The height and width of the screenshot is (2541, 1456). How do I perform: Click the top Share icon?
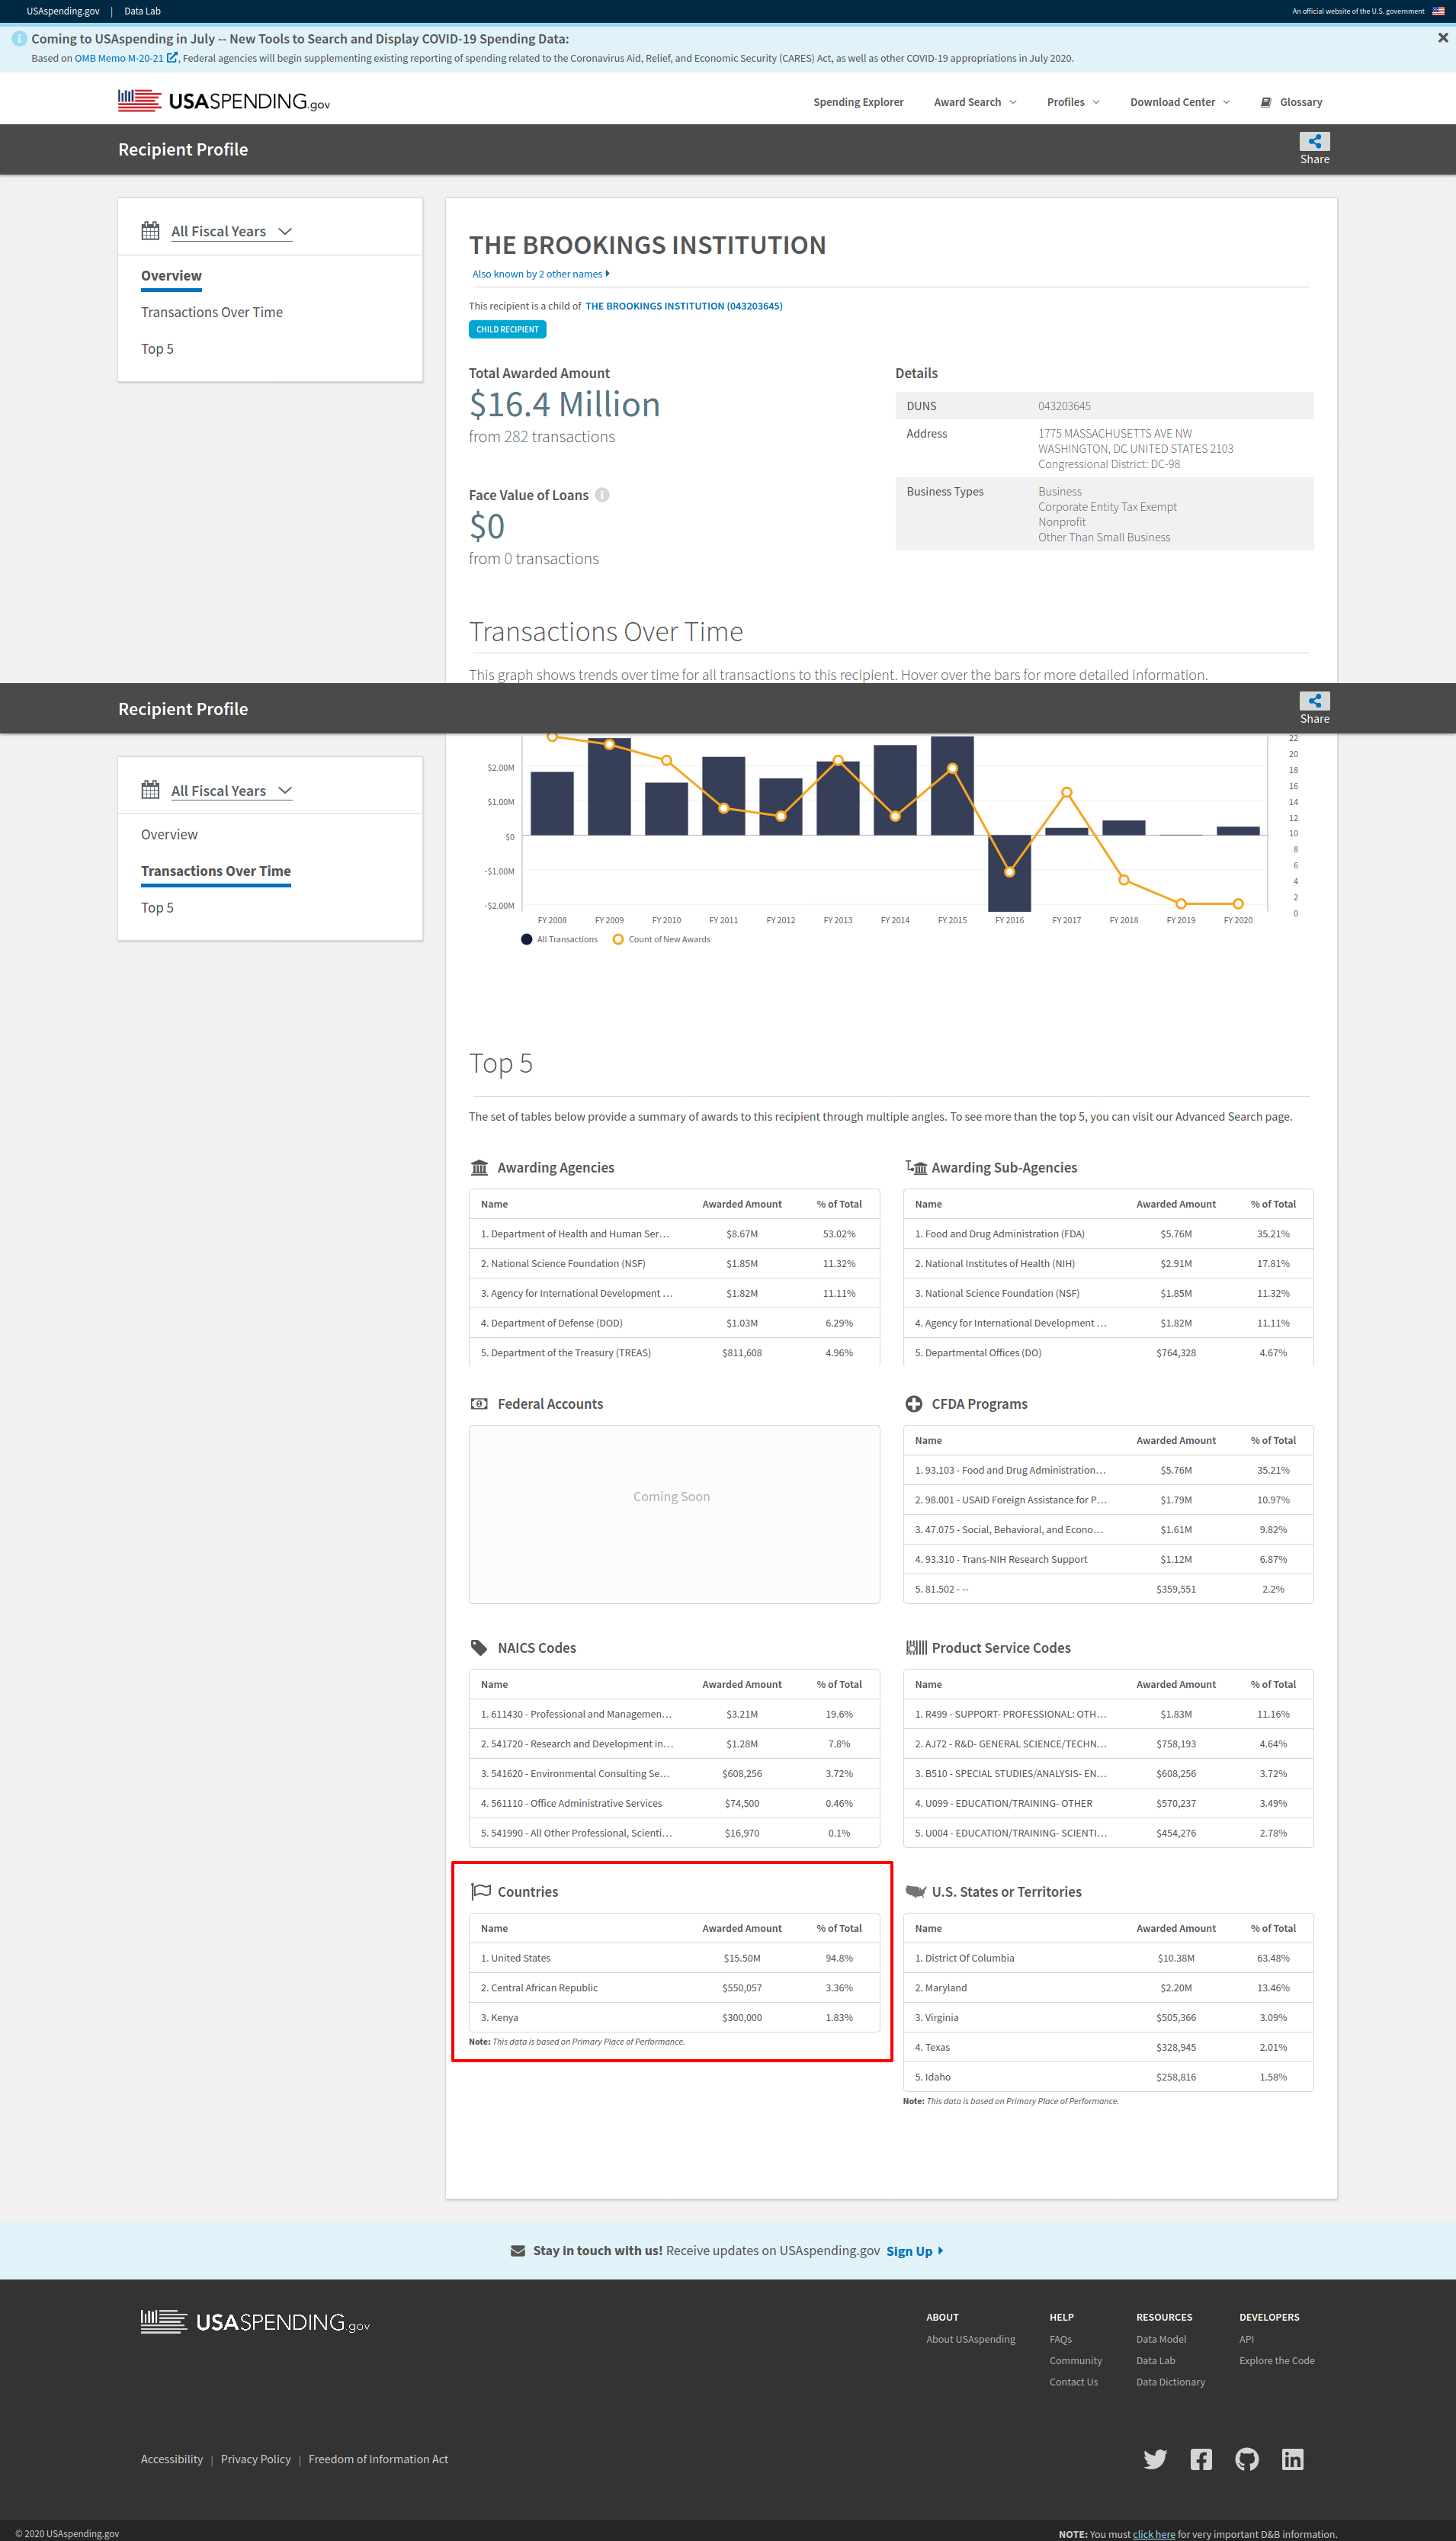click(x=1314, y=141)
